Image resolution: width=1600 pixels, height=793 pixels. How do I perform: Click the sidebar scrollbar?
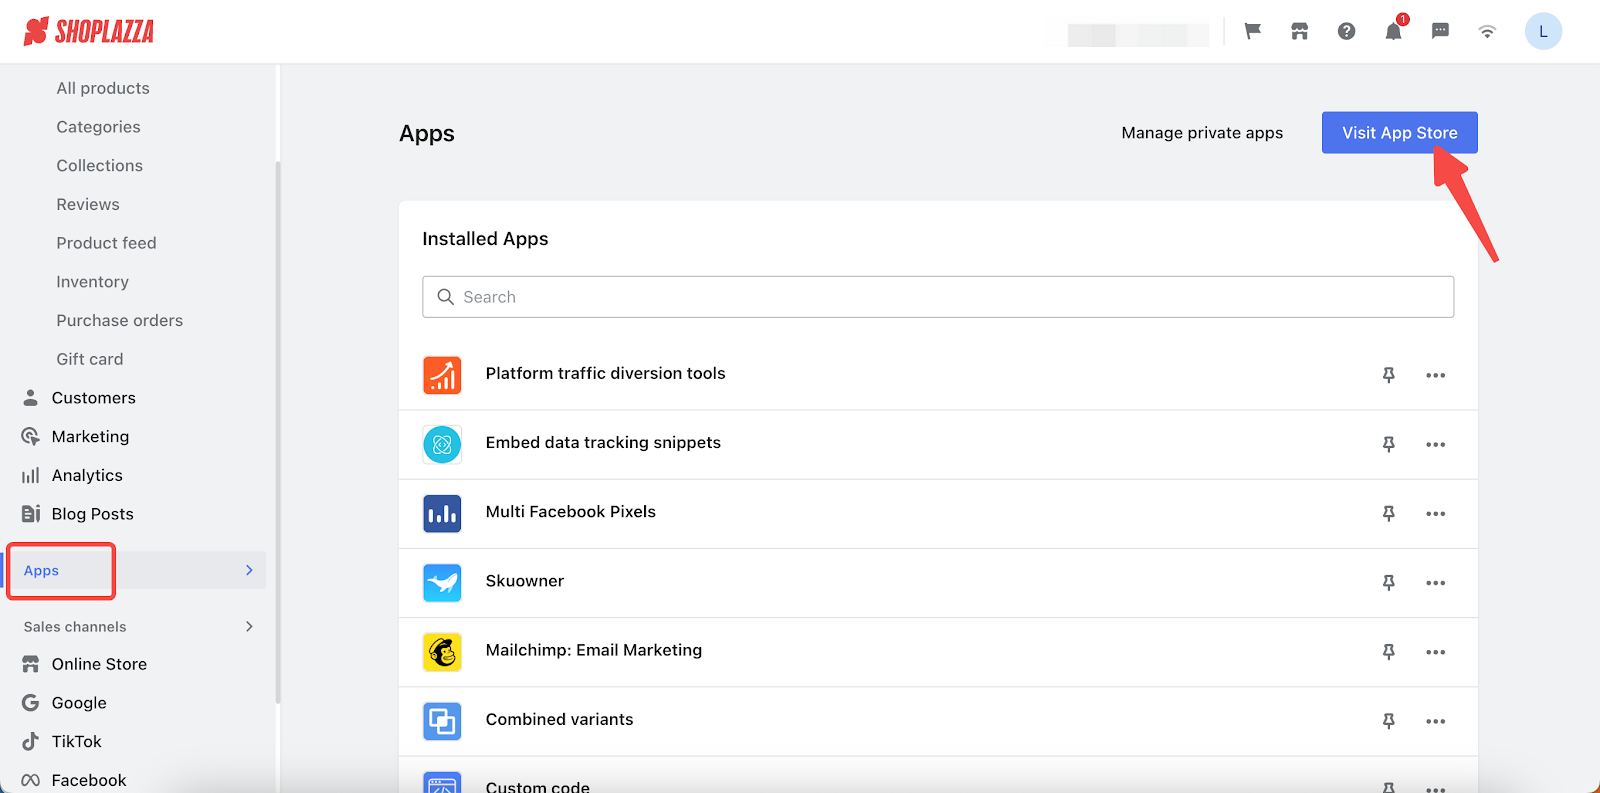(278, 431)
